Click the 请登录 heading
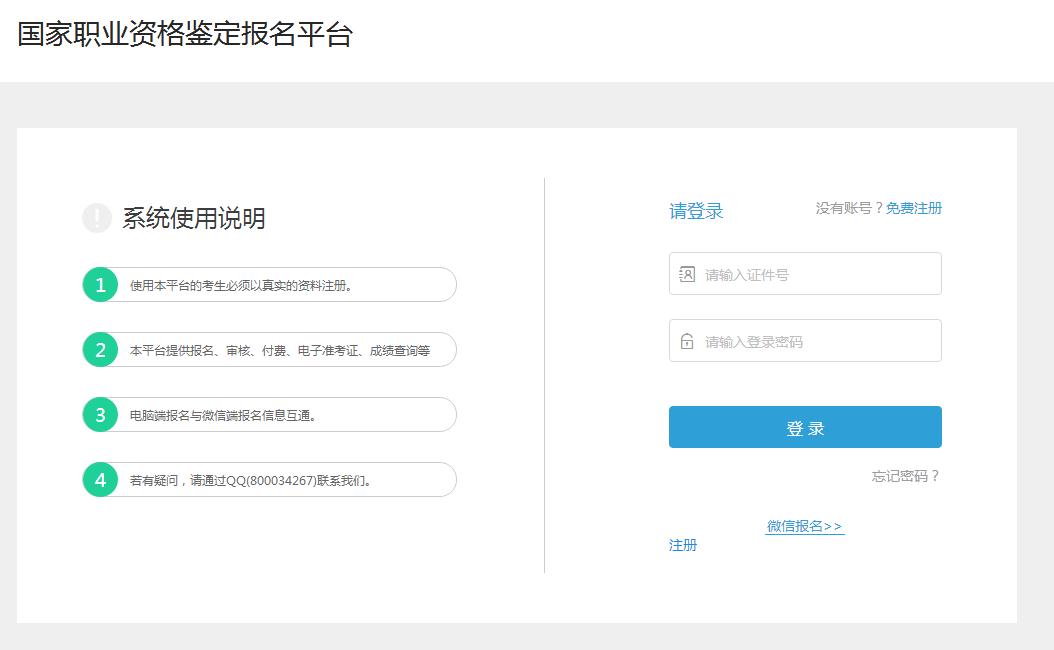The image size is (1054, 650). tap(696, 211)
